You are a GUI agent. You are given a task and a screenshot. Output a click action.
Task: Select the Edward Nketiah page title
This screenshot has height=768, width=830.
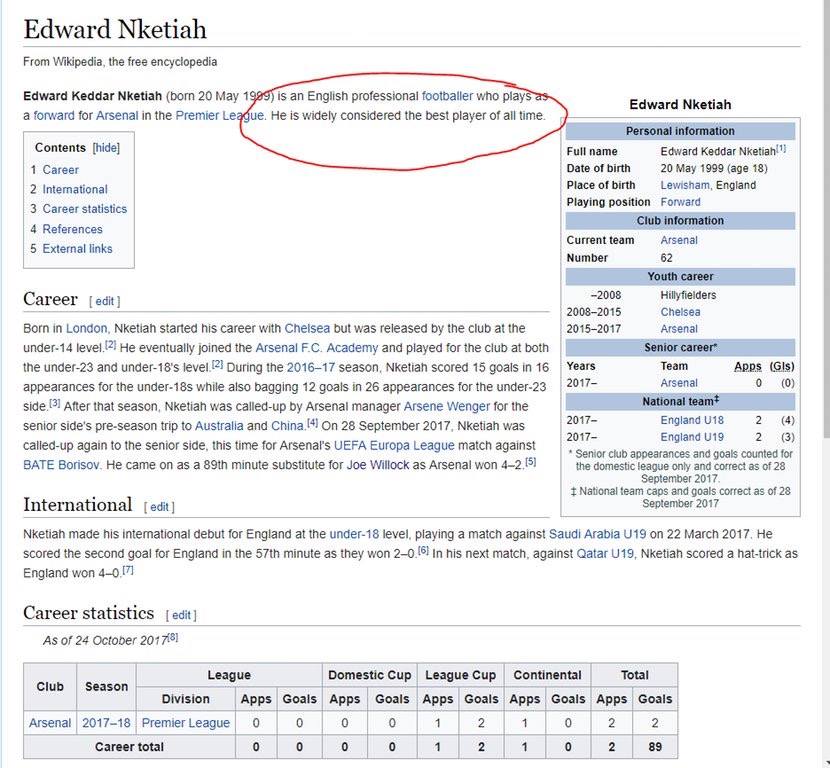click(115, 29)
